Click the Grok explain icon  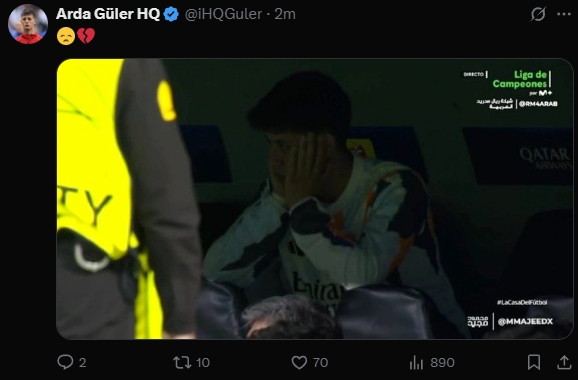538,14
